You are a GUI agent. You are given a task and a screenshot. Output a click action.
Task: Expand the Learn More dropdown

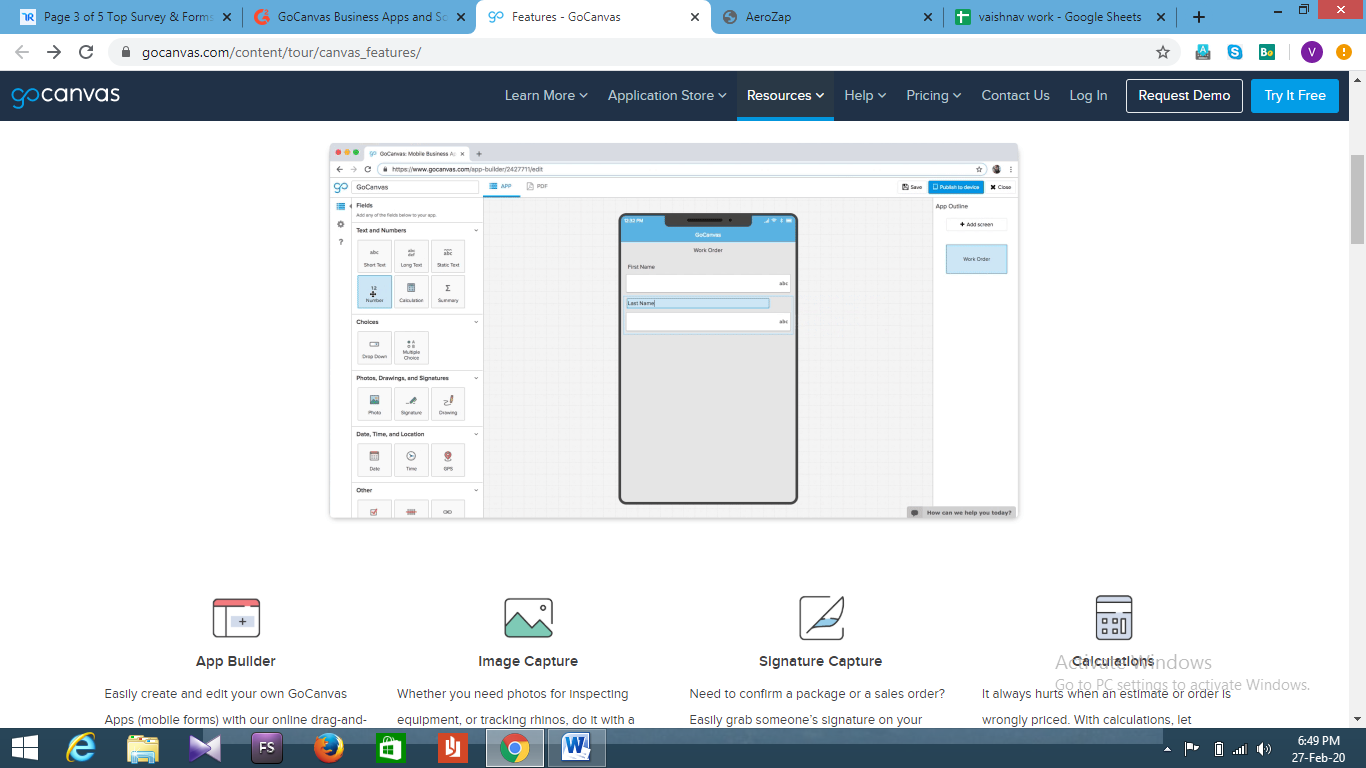(x=546, y=96)
